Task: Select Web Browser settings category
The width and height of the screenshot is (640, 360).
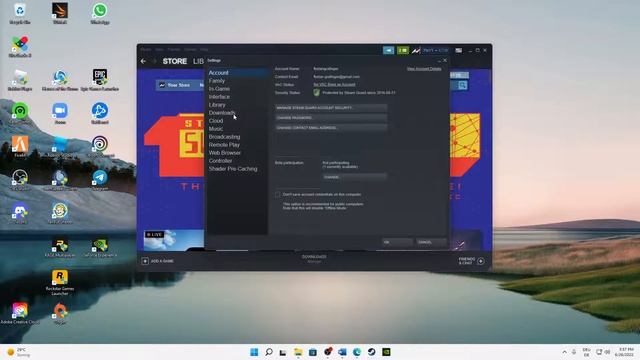Action: (224, 153)
